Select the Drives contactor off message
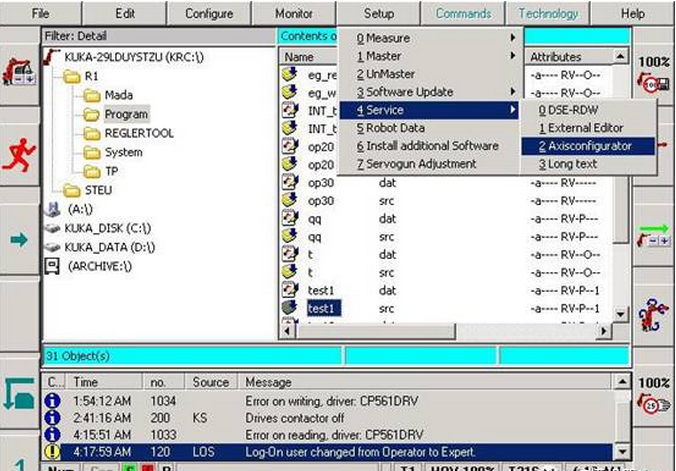 coord(328,418)
